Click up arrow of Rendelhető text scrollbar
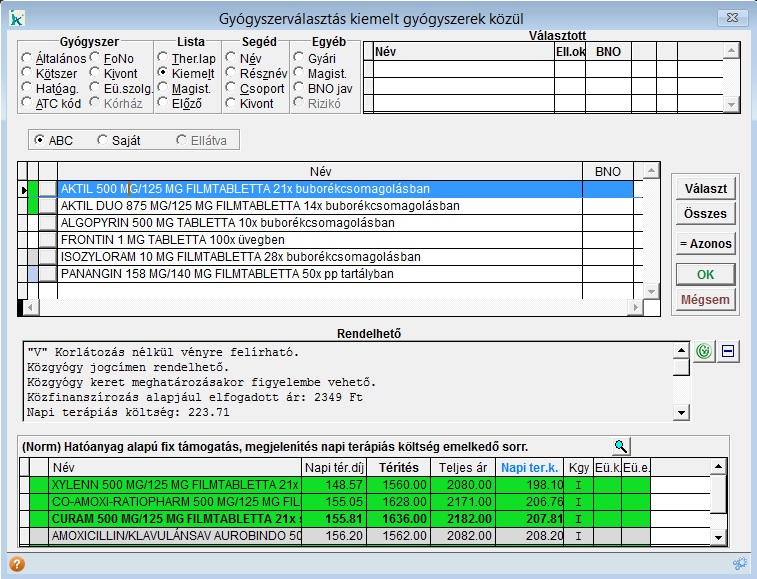 [681, 350]
